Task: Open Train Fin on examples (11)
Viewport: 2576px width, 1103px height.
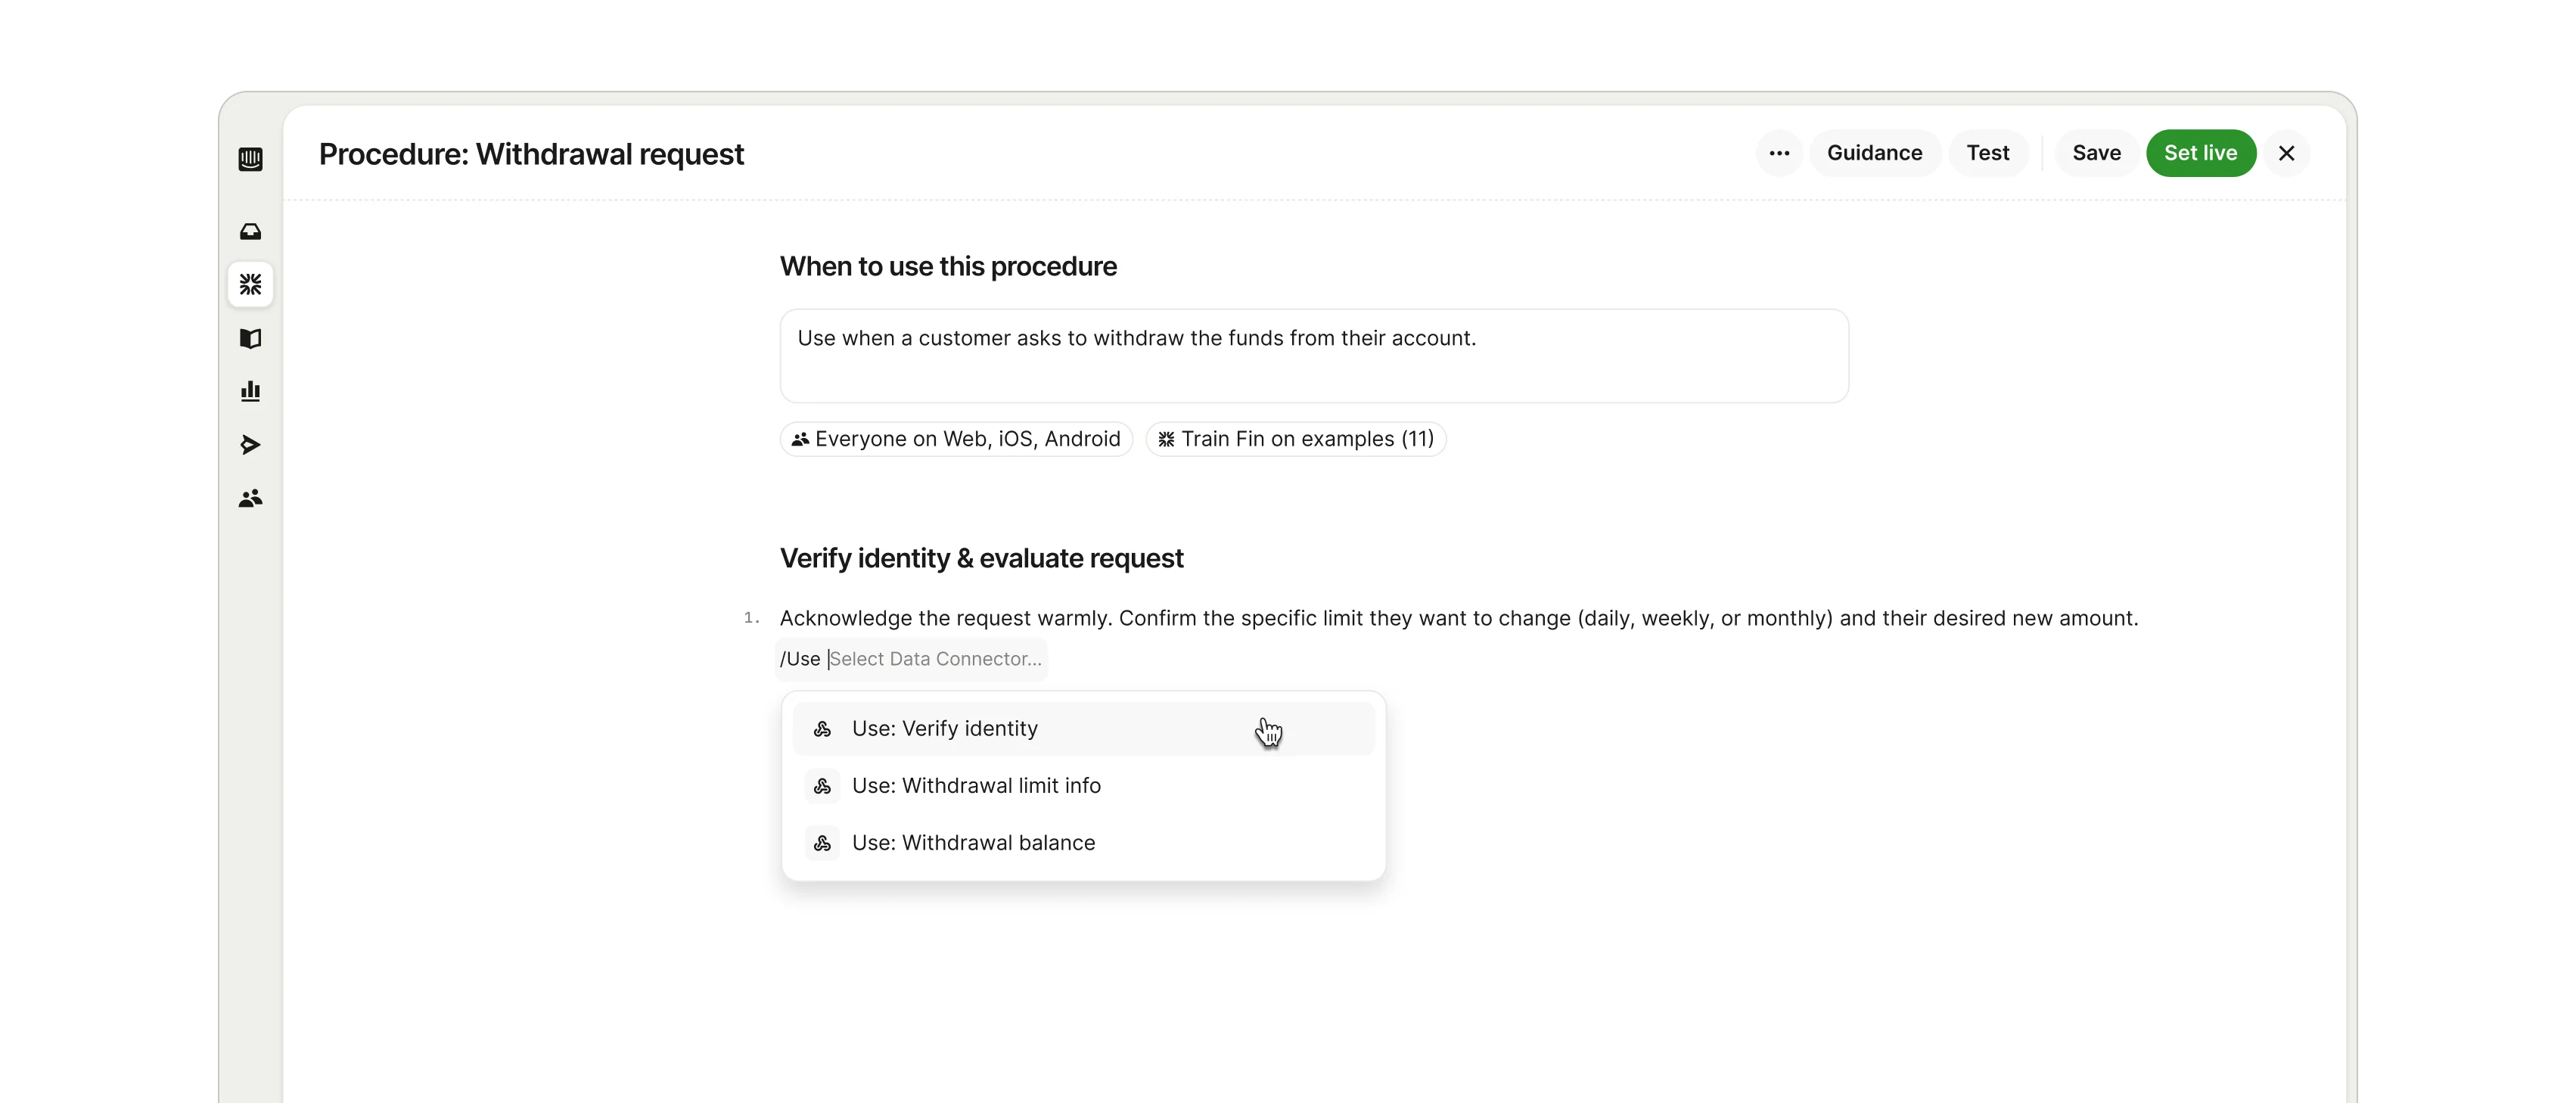Action: (x=1296, y=439)
